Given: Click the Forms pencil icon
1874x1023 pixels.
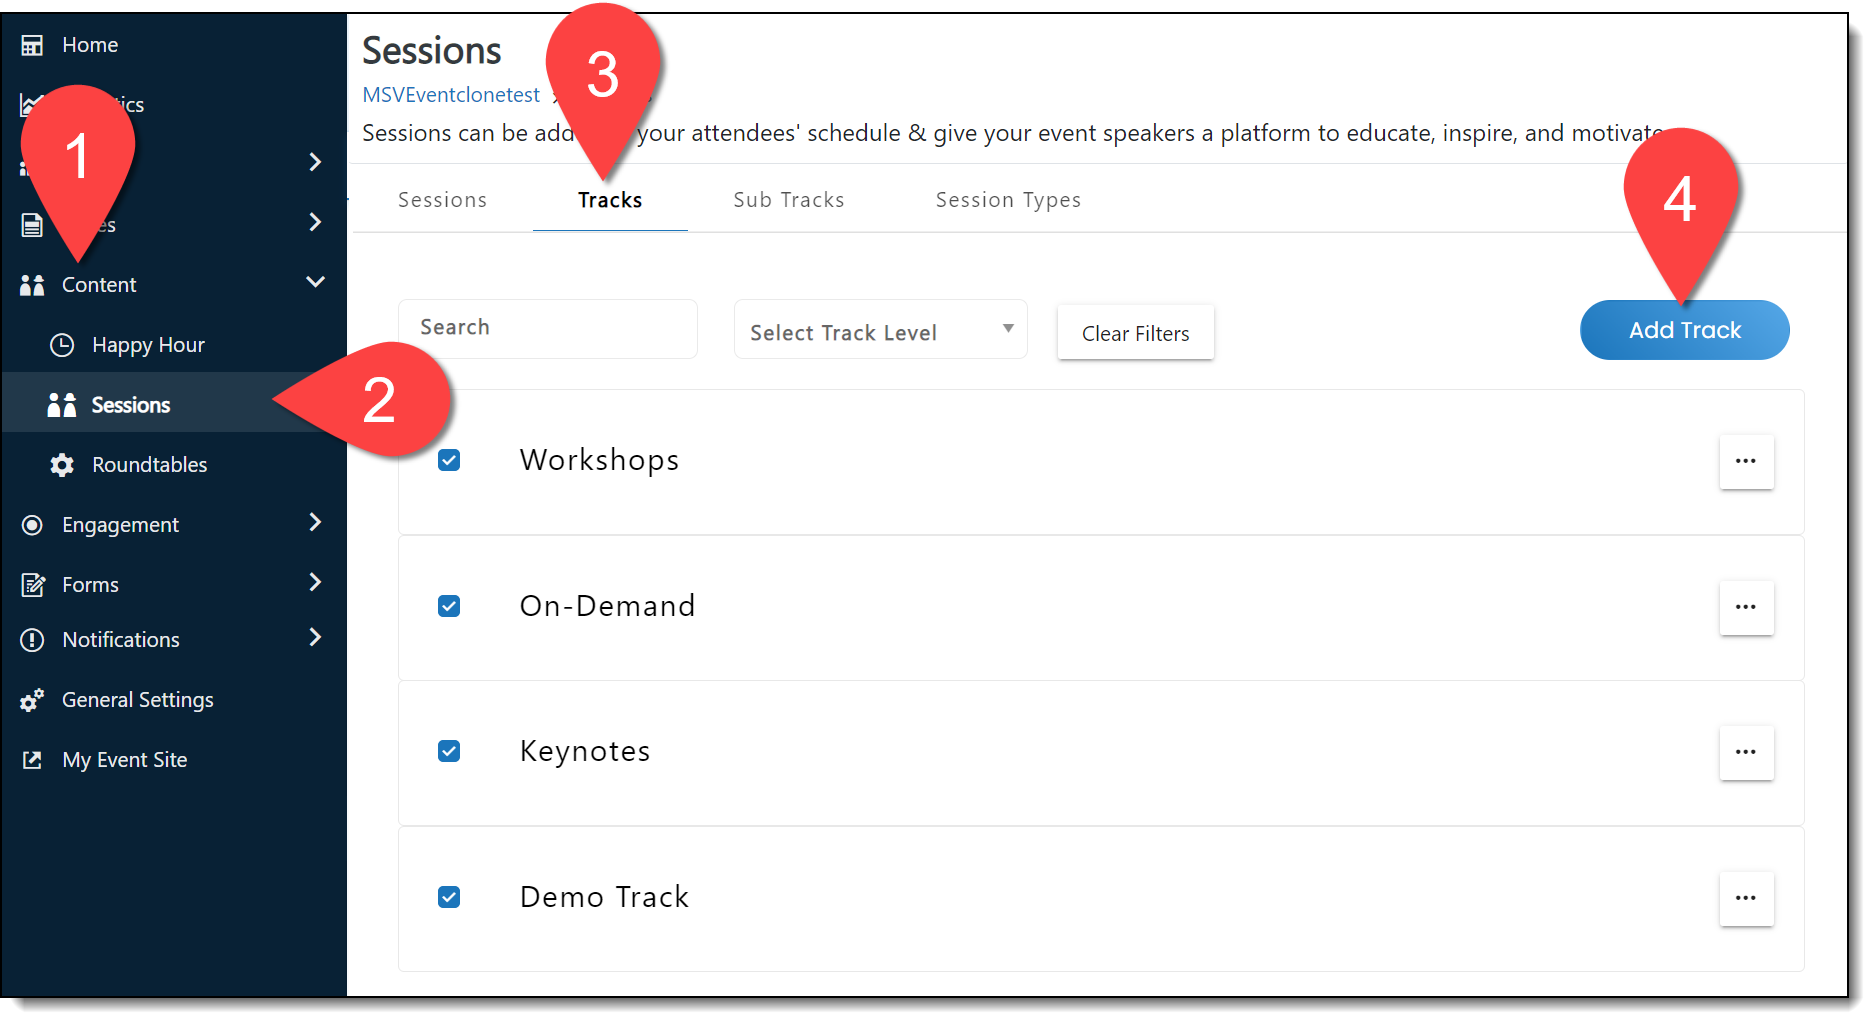Looking at the screenshot, I should tap(33, 585).
